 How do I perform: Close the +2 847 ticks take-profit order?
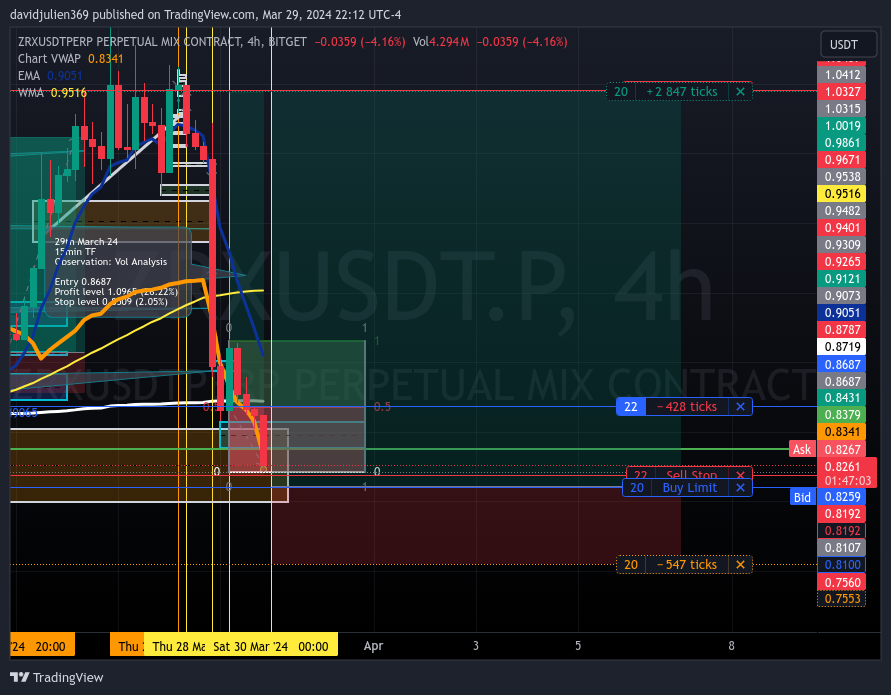[x=740, y=91]
